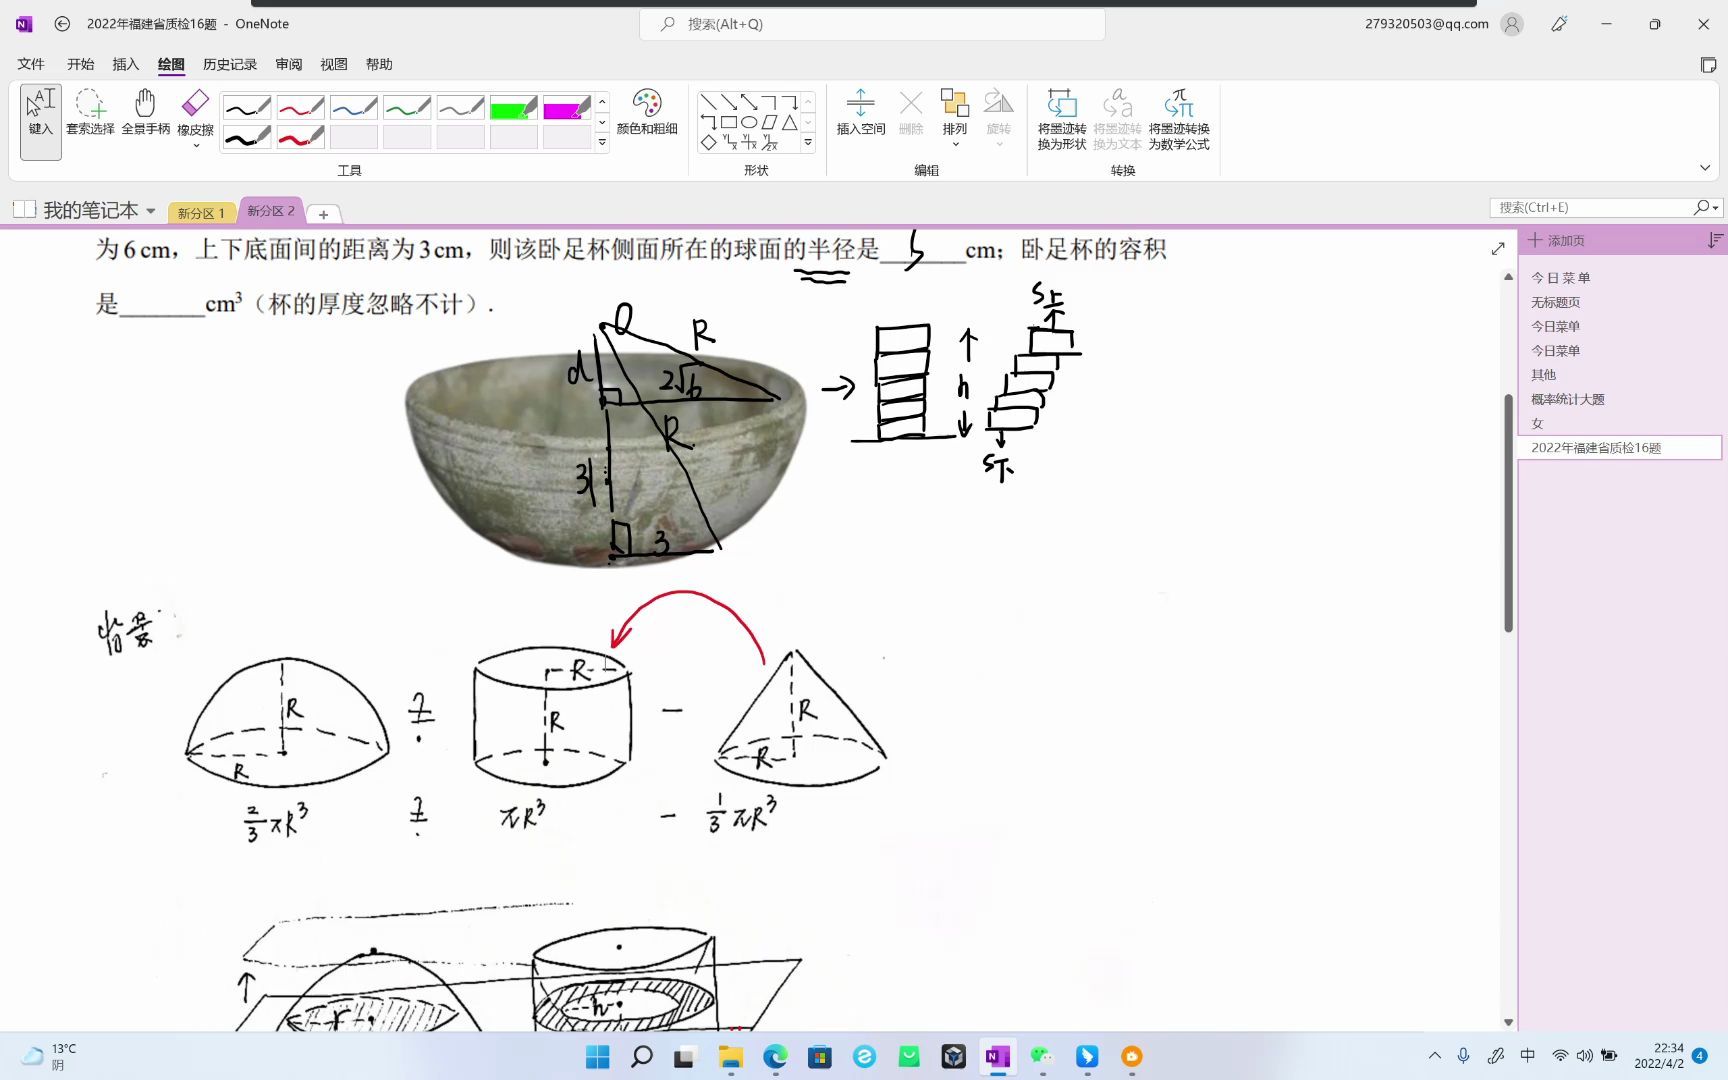
Task: Click the top search box 搜索(Alt+Q)
Action: coord(872,24)
